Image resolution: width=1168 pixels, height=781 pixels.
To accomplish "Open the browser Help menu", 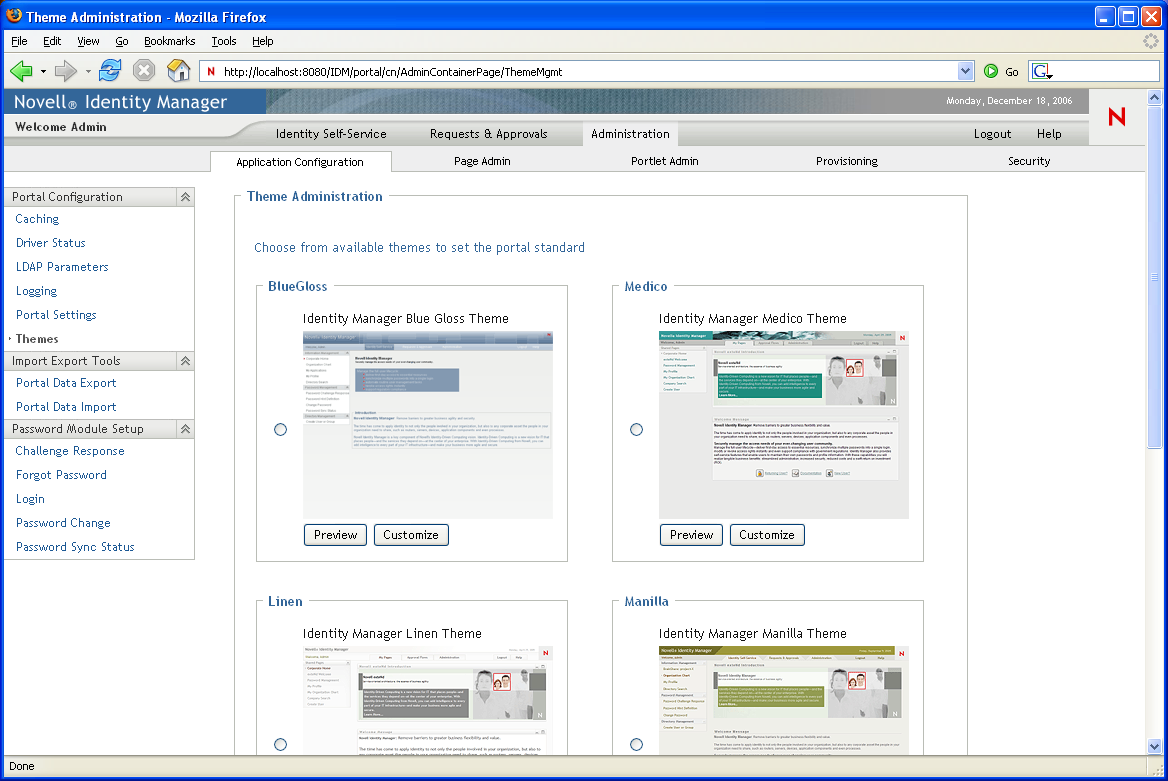I will [262, 41].
